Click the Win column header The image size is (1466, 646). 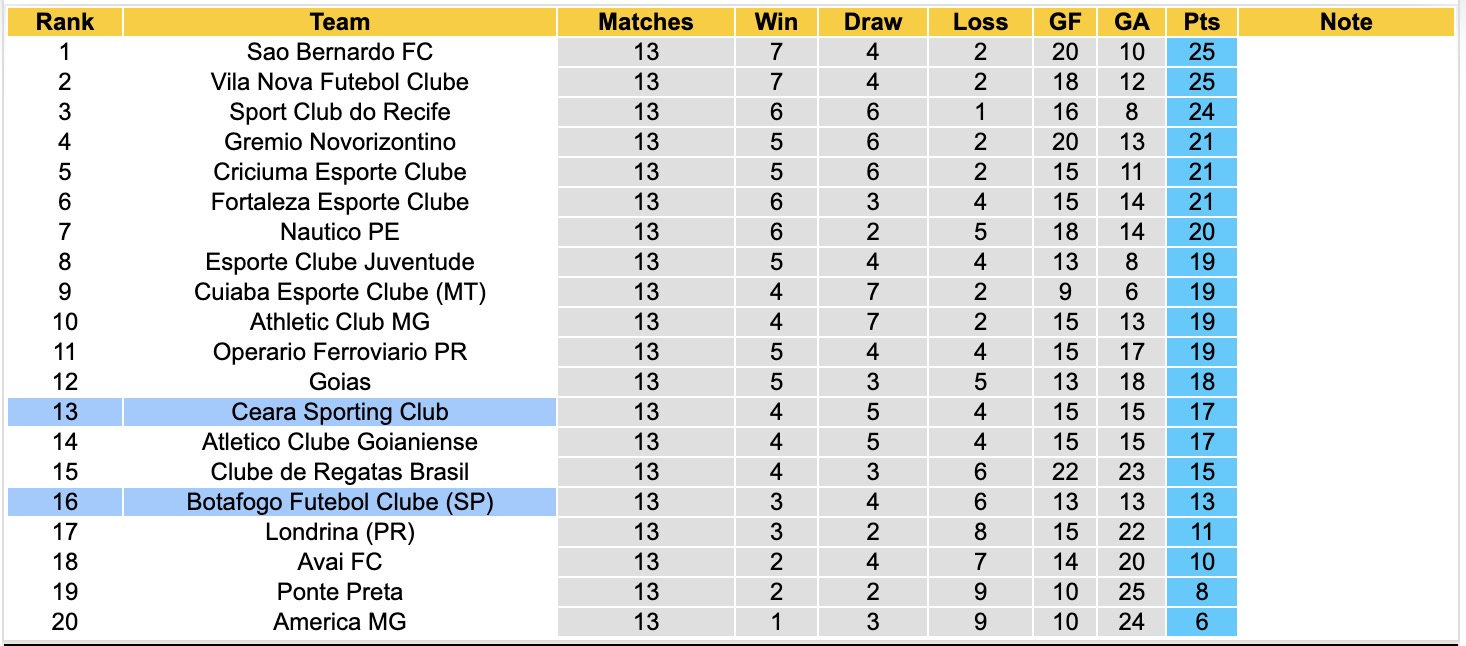tap(776, 22)
